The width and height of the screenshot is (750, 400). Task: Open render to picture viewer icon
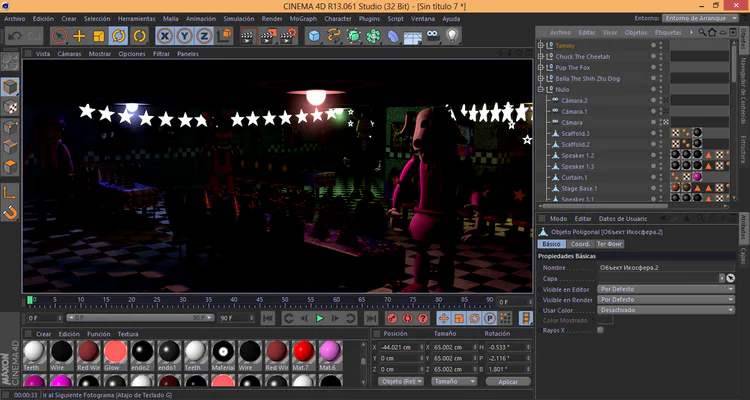(x=268, y=36)
